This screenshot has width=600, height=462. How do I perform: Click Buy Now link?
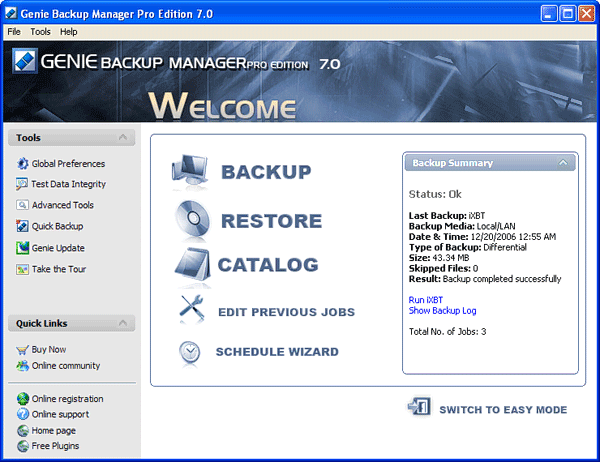(49, 349)
